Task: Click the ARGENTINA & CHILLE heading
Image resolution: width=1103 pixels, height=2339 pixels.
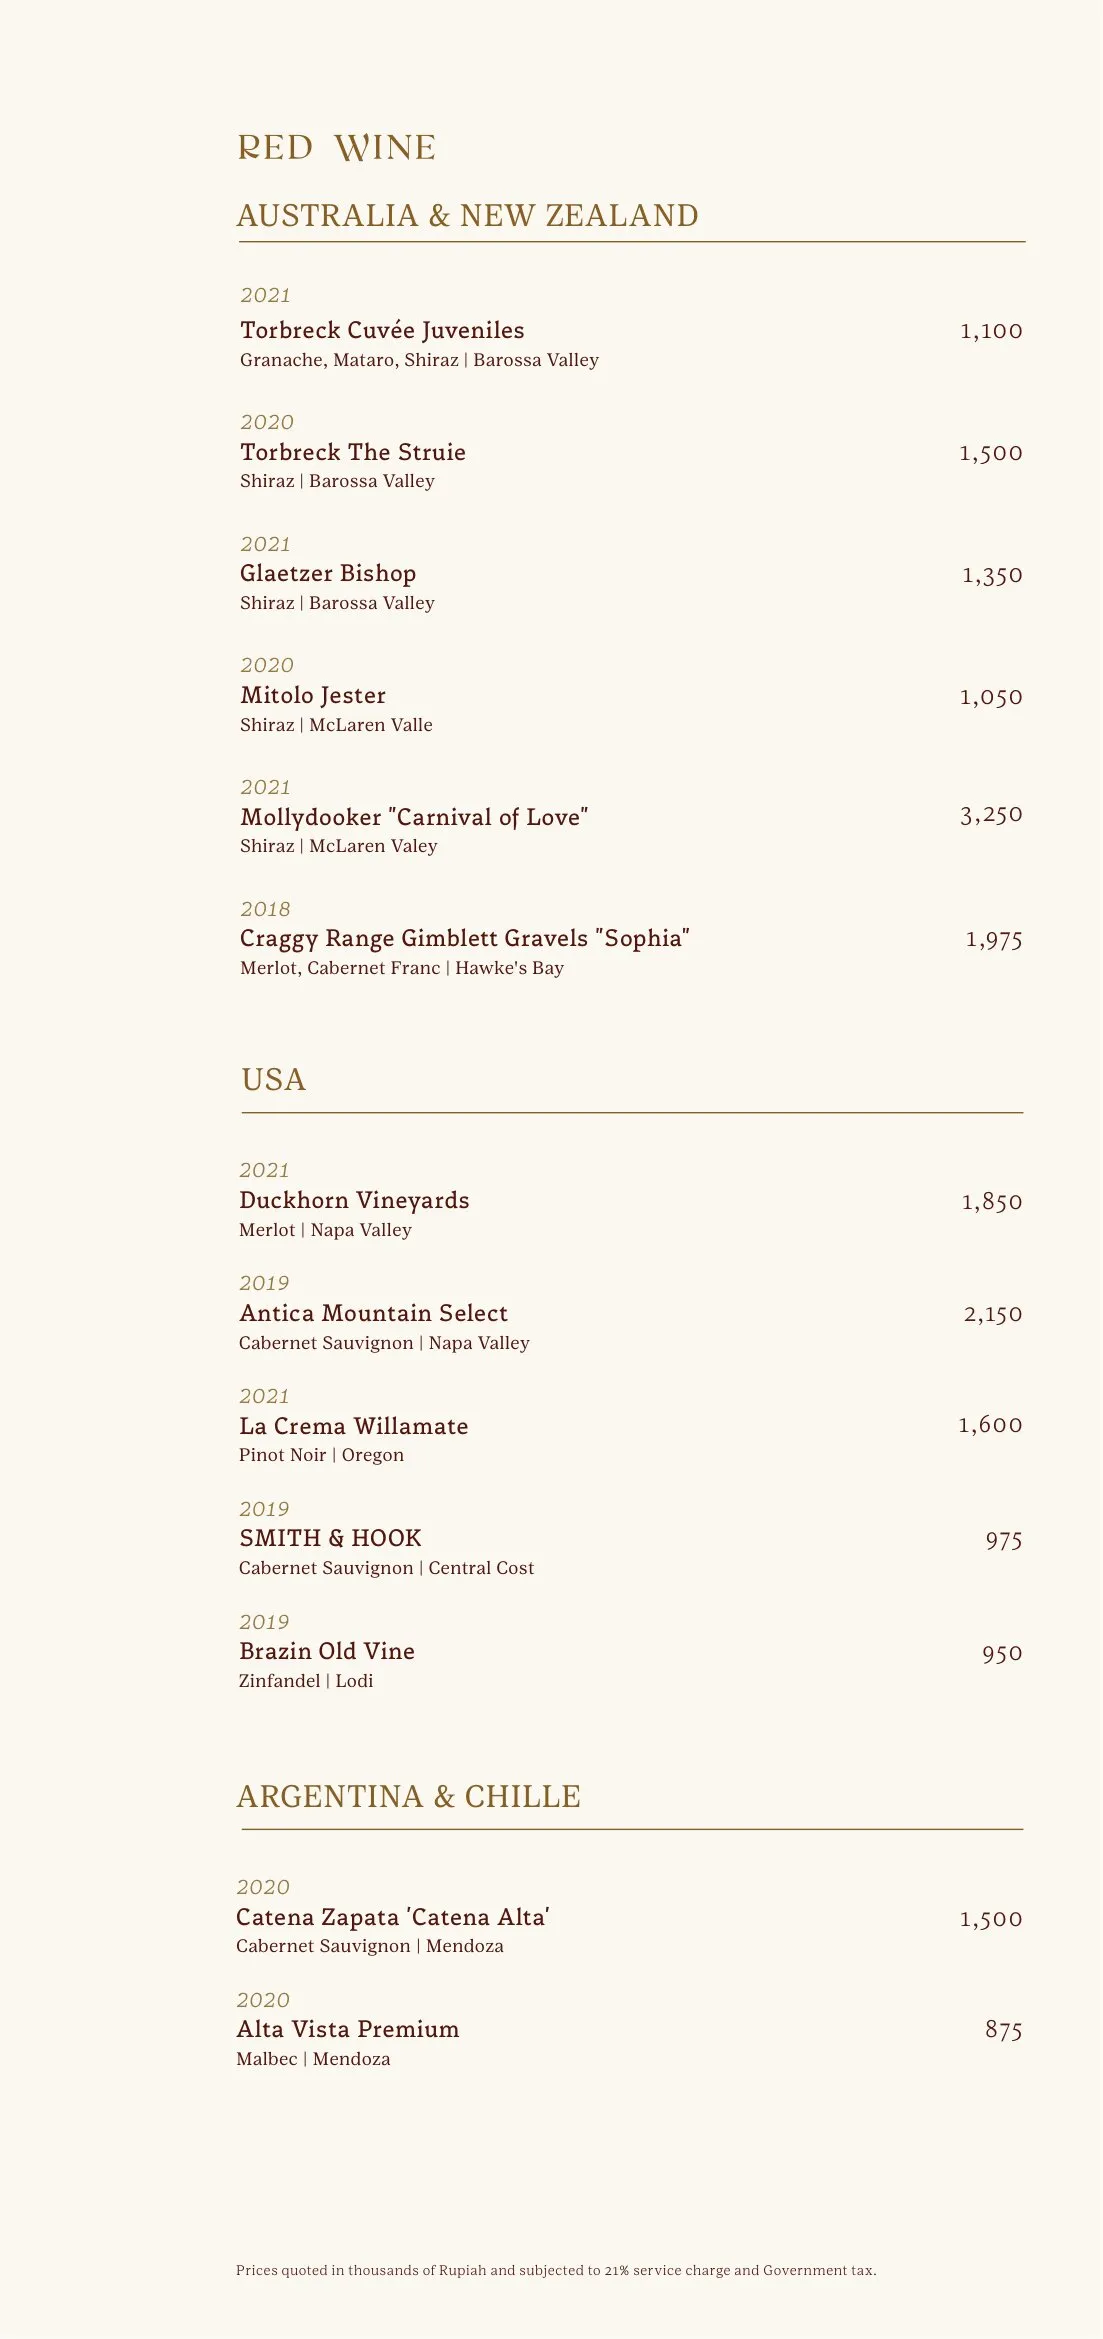Action: pyautogui.click(x=408, y=1797)
